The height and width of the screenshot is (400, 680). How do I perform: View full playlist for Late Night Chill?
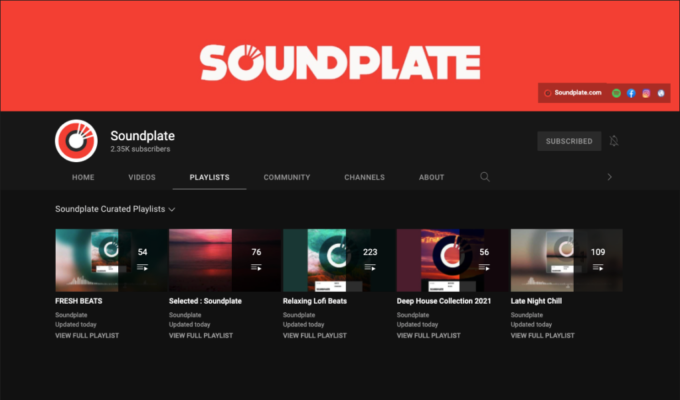543,336
